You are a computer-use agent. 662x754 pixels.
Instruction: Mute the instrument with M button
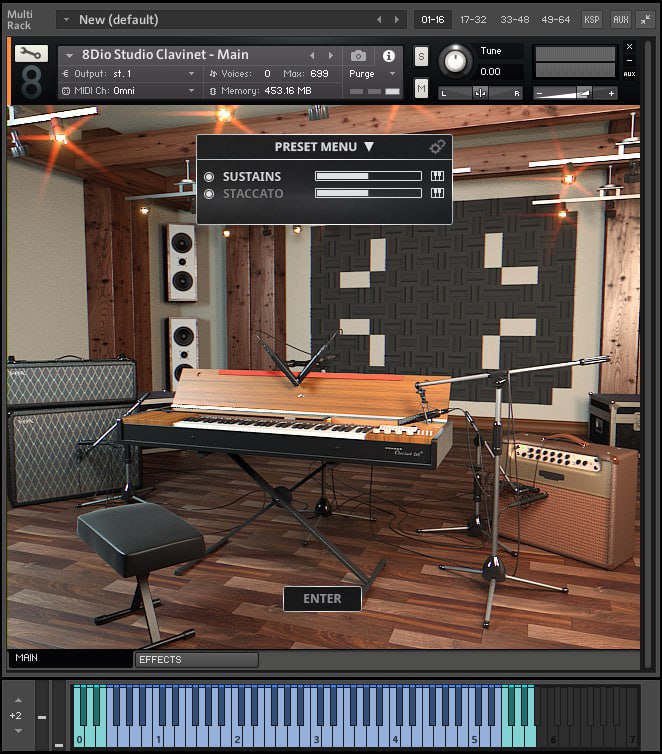(421, 88)
